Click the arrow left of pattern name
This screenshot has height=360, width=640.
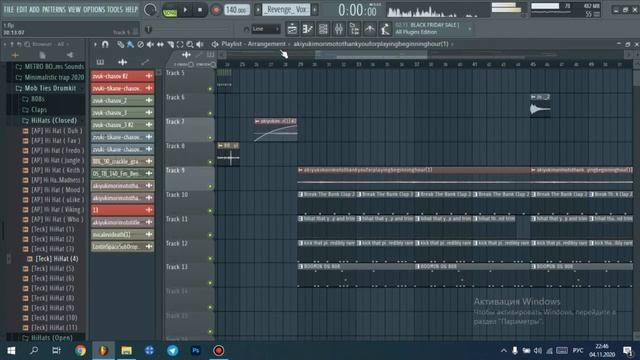point(258,9)
